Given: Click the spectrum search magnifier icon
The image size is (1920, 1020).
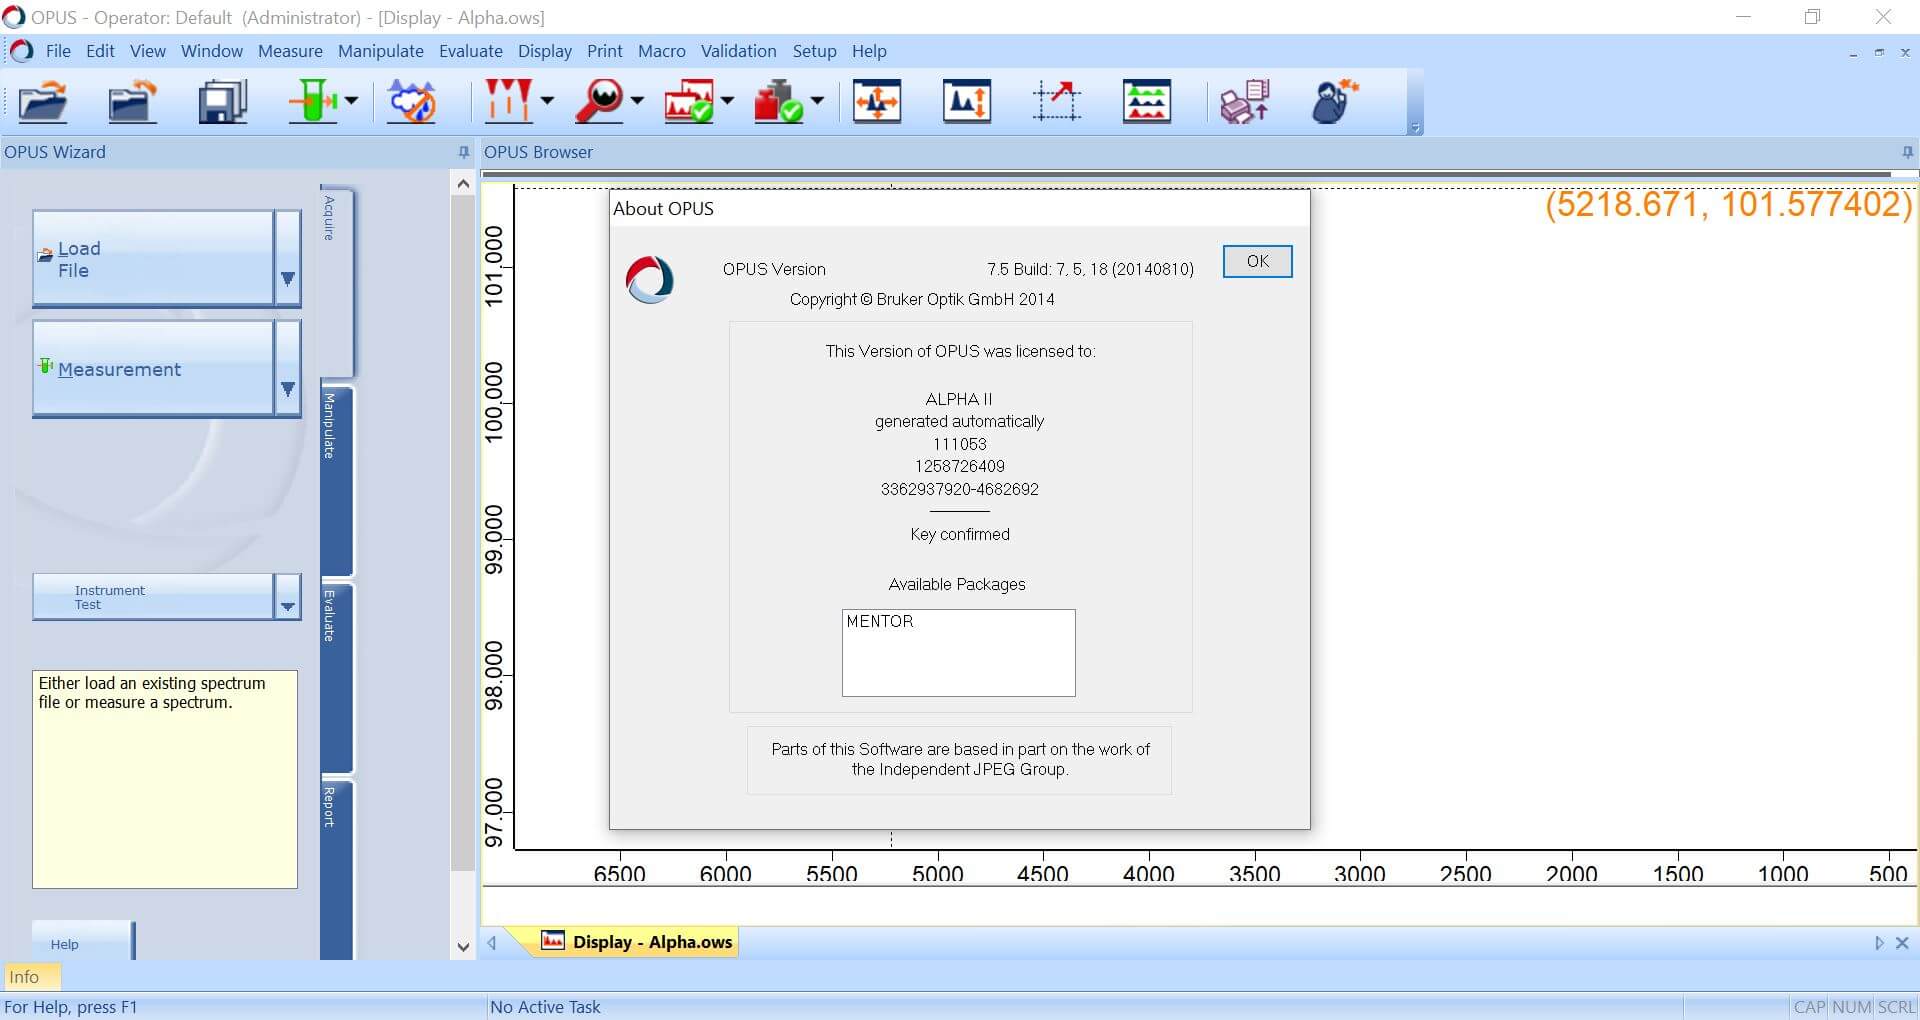Looking at the screenshot, I should (599, 102).
